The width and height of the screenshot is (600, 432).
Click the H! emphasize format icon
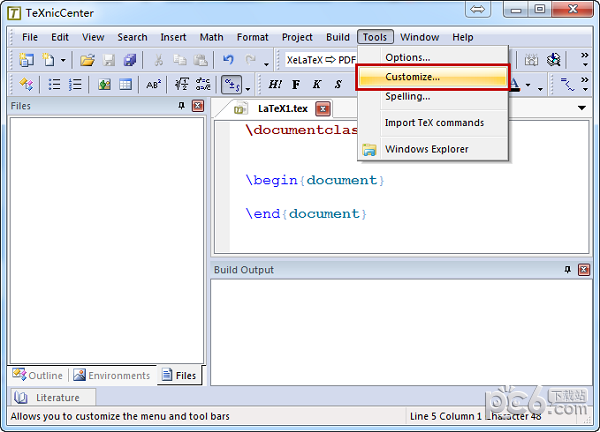(275, 84)
